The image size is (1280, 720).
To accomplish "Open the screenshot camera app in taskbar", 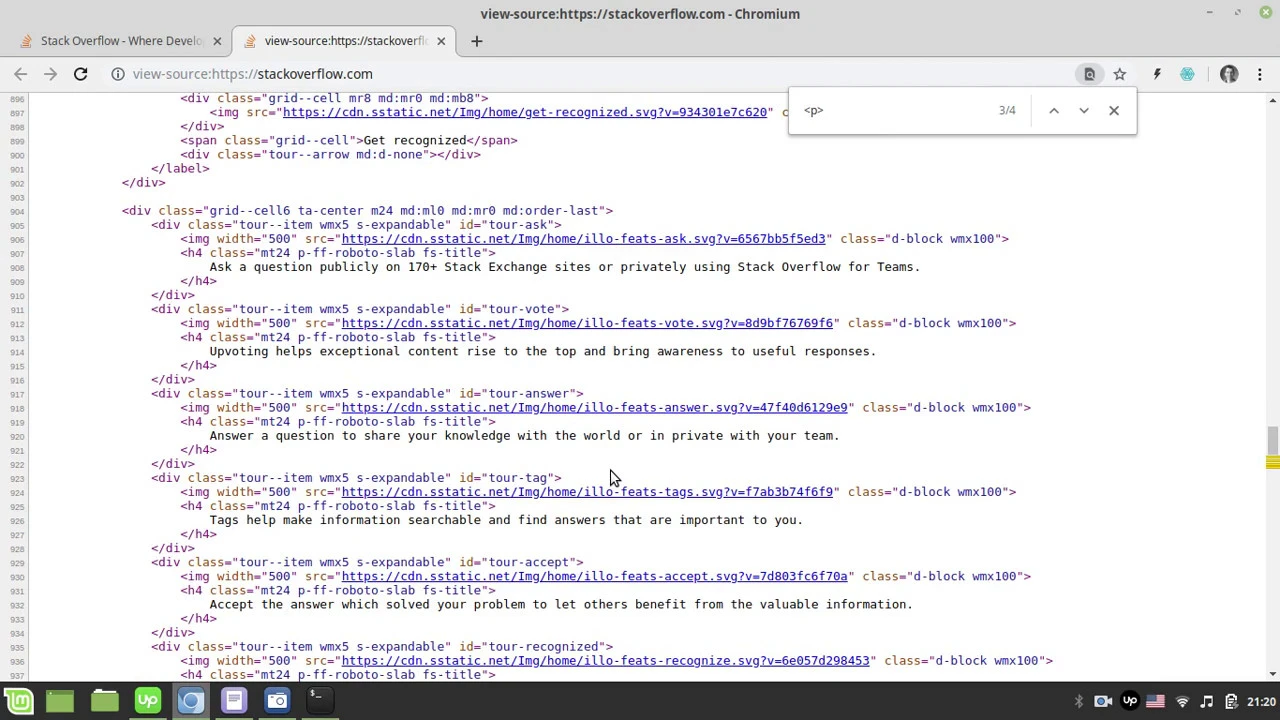I will (277, 701).
